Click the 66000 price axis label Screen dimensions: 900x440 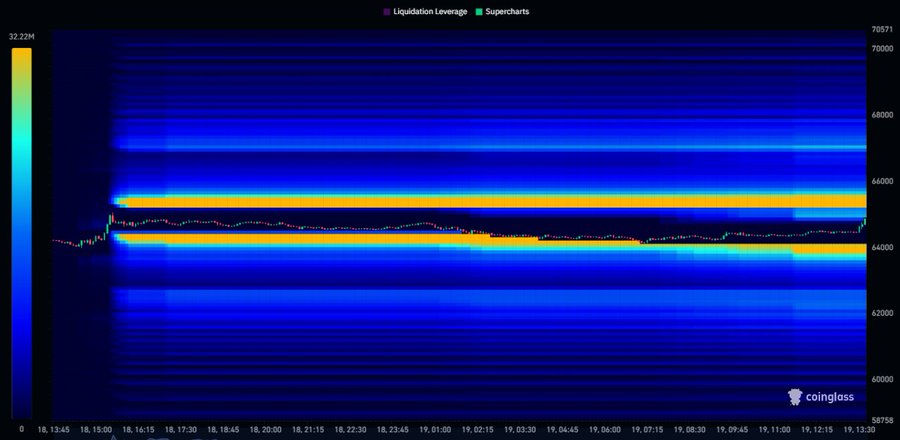click(x=882, y=181)
